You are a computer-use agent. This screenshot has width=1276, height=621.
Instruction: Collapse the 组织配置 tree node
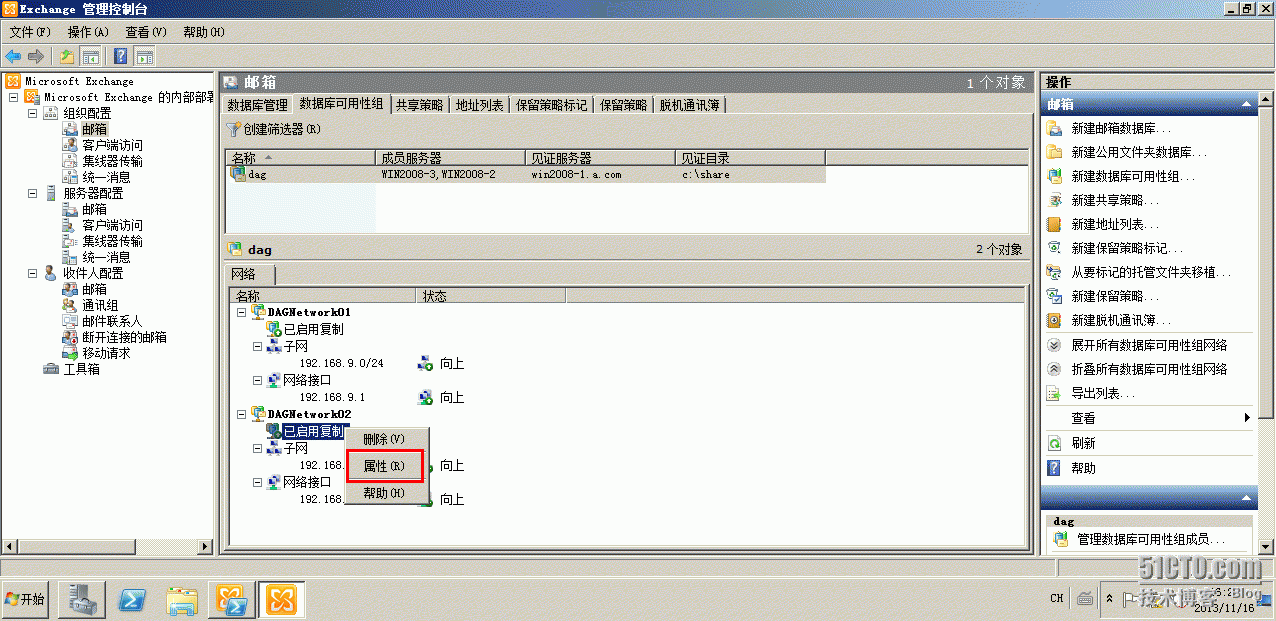[32, 113]
